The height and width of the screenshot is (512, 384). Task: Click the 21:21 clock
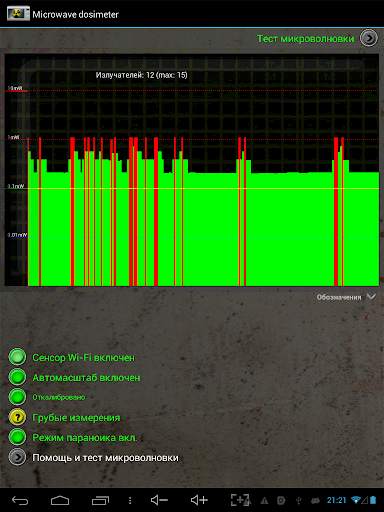337,500
